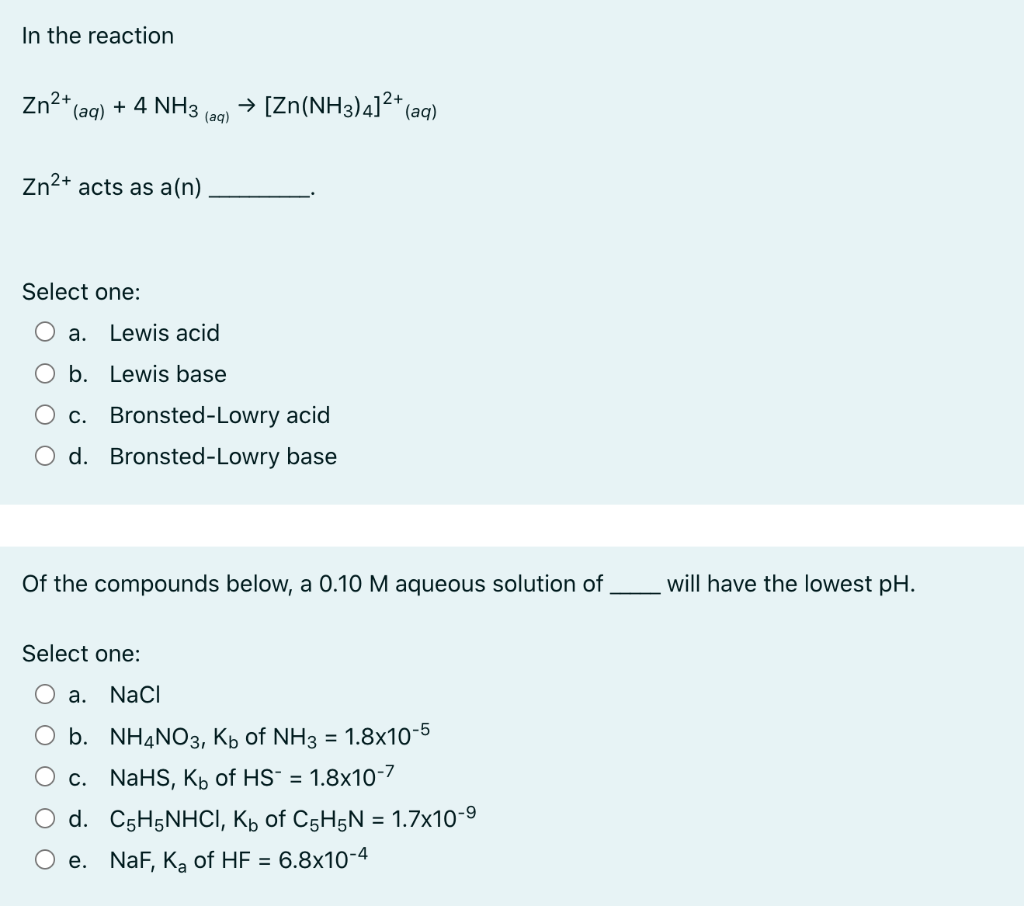Viewport: 1024px width, 906px height.
Task: Click the label text 'Lewis acid'
Action: coord(165,333)
